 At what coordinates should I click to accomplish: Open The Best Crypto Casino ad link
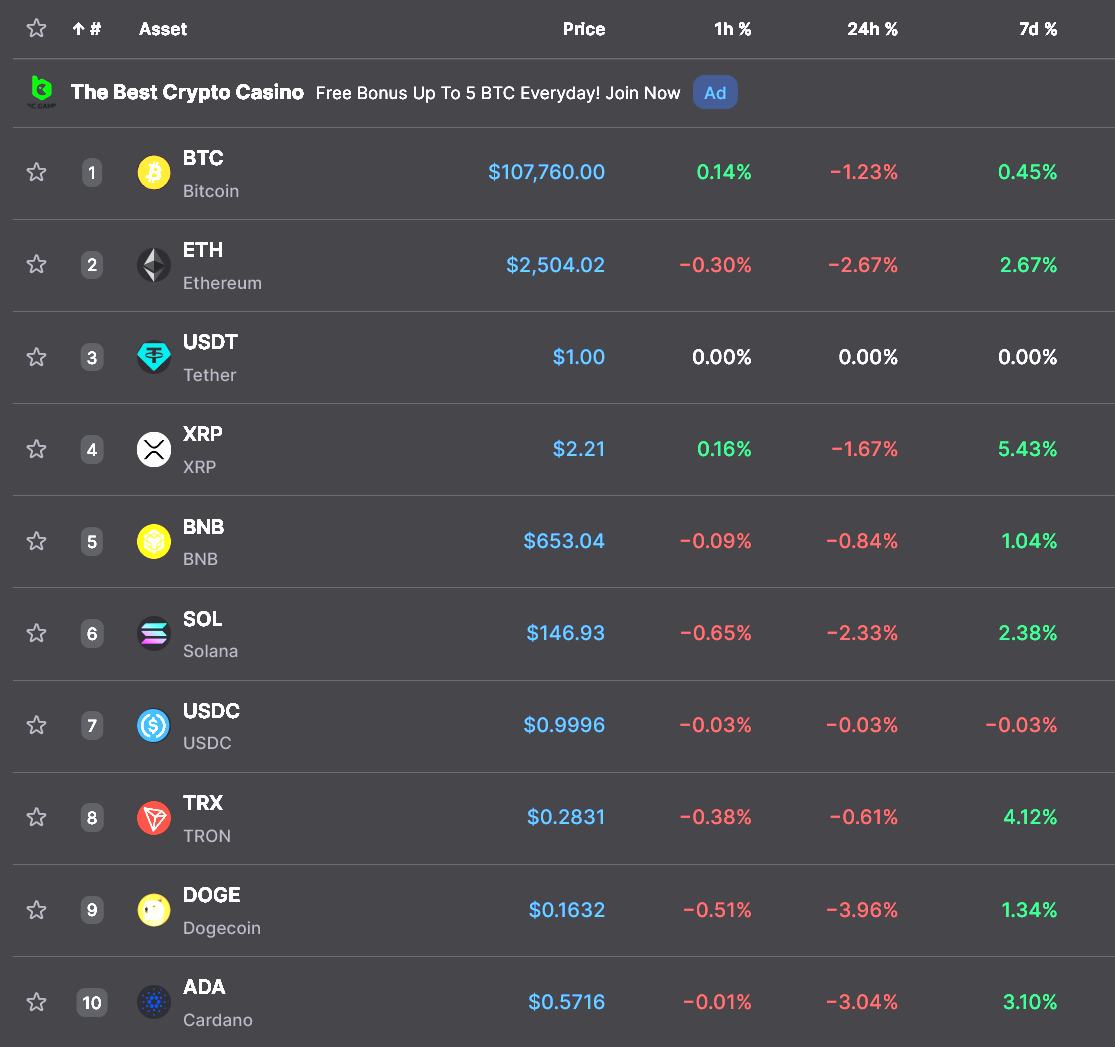click(187, 92)
